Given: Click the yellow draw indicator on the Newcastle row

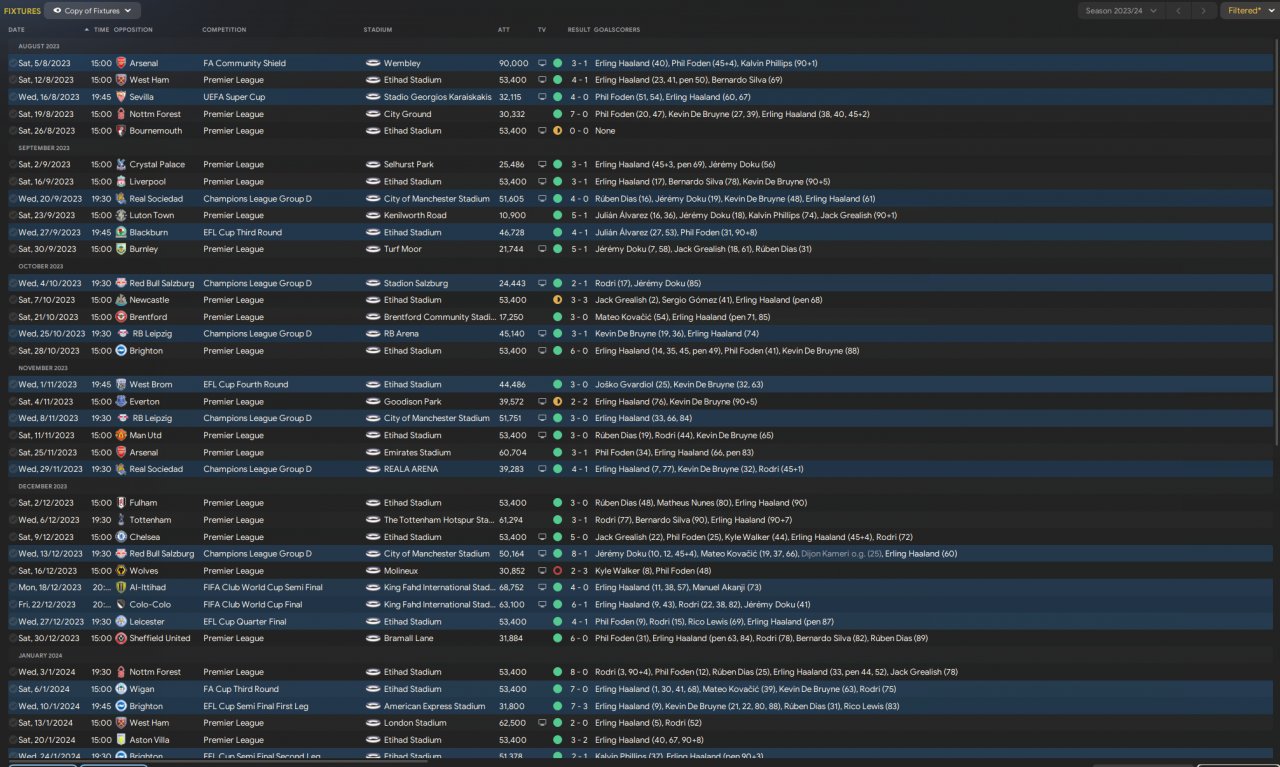Looking at the screenshot, I should [x=557, y=300].
